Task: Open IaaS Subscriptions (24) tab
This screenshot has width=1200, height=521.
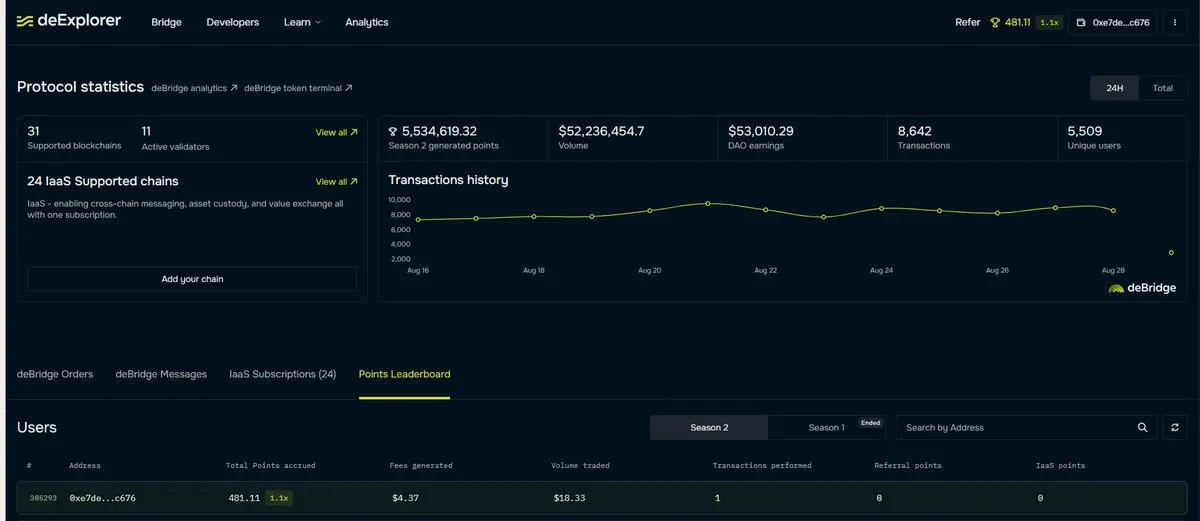Action: pos(283,374)
